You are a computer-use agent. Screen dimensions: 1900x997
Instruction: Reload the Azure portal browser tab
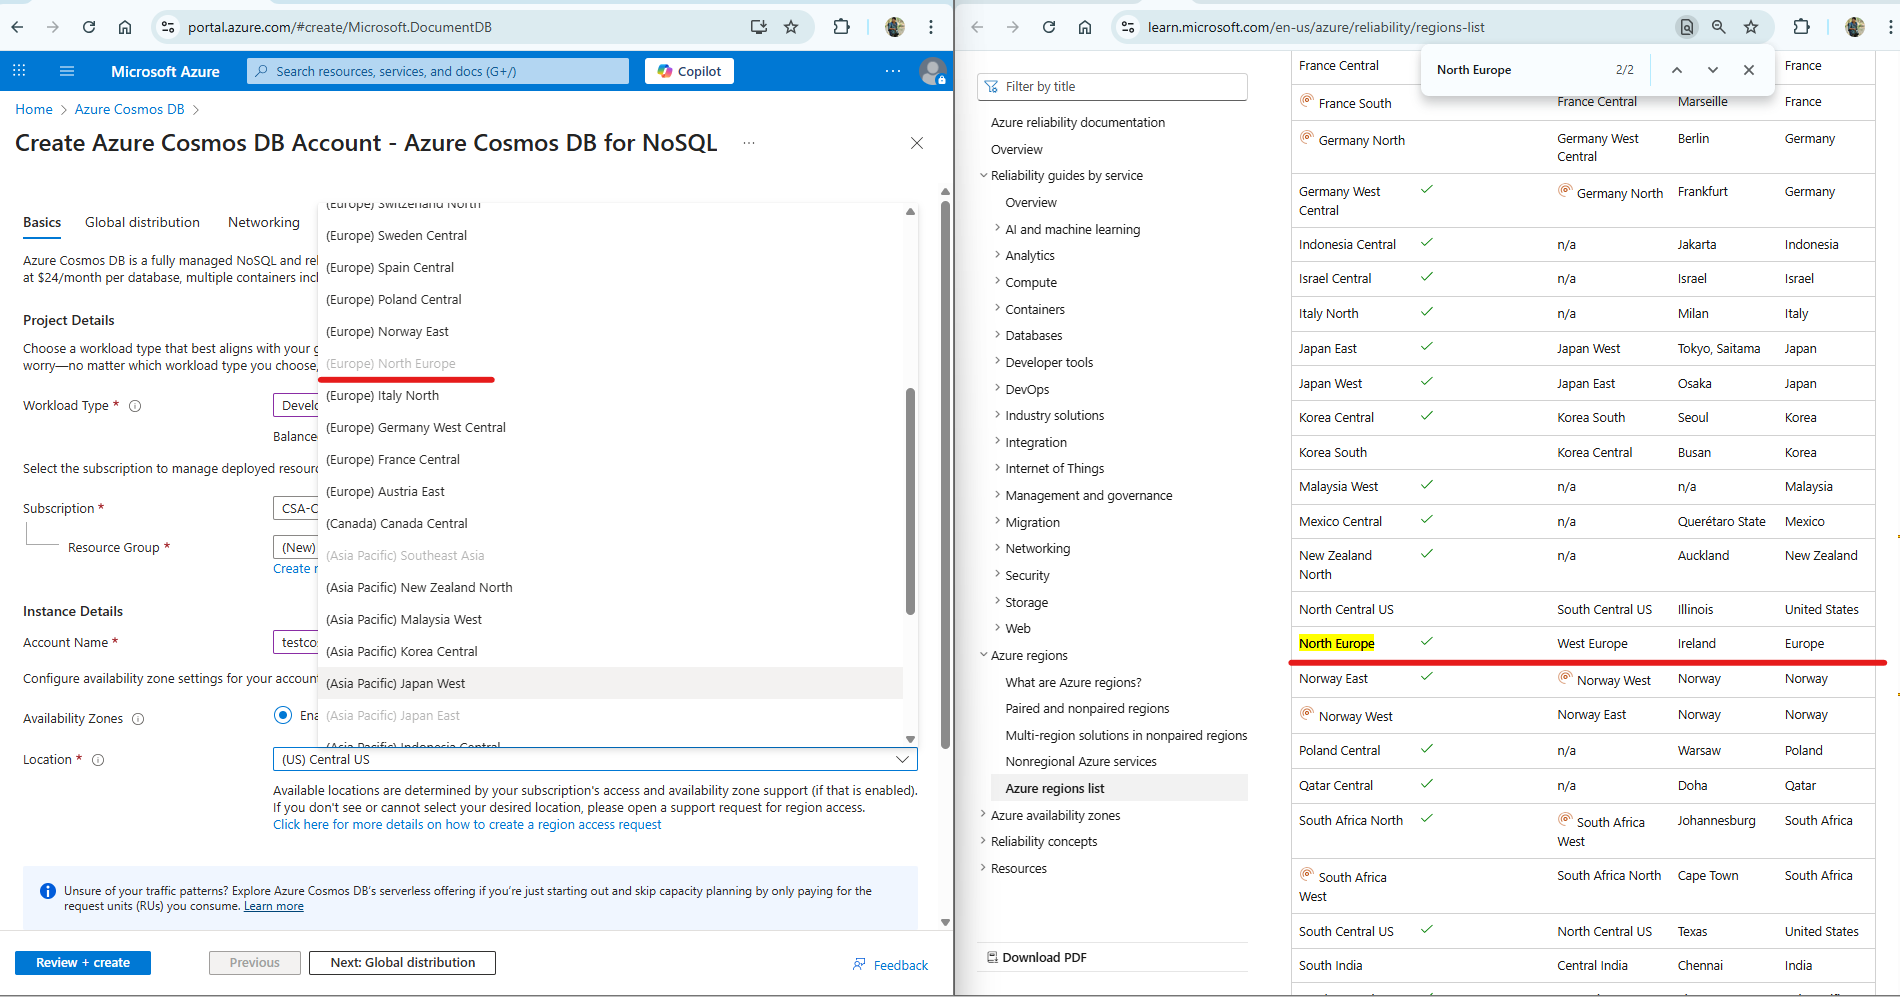89,27
